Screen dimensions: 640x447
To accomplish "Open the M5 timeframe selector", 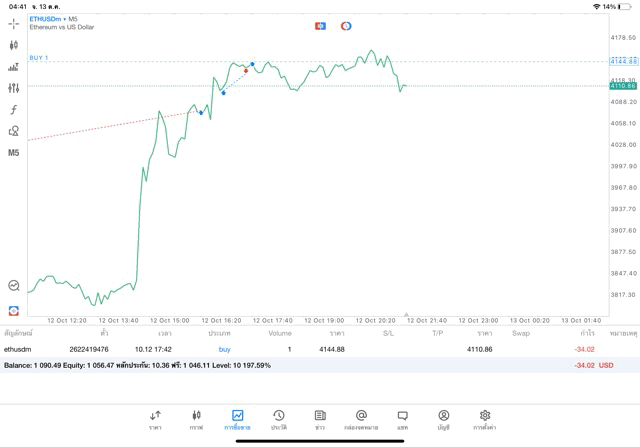I will pyautogui.click(x=13, y=153).
